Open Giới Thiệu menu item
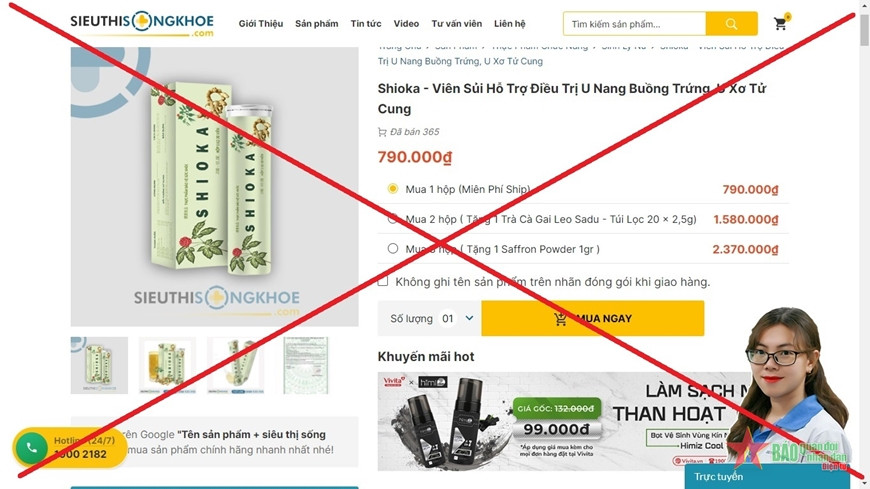The height and width of the screenshot is (489, 870). (x=261, y=24)
